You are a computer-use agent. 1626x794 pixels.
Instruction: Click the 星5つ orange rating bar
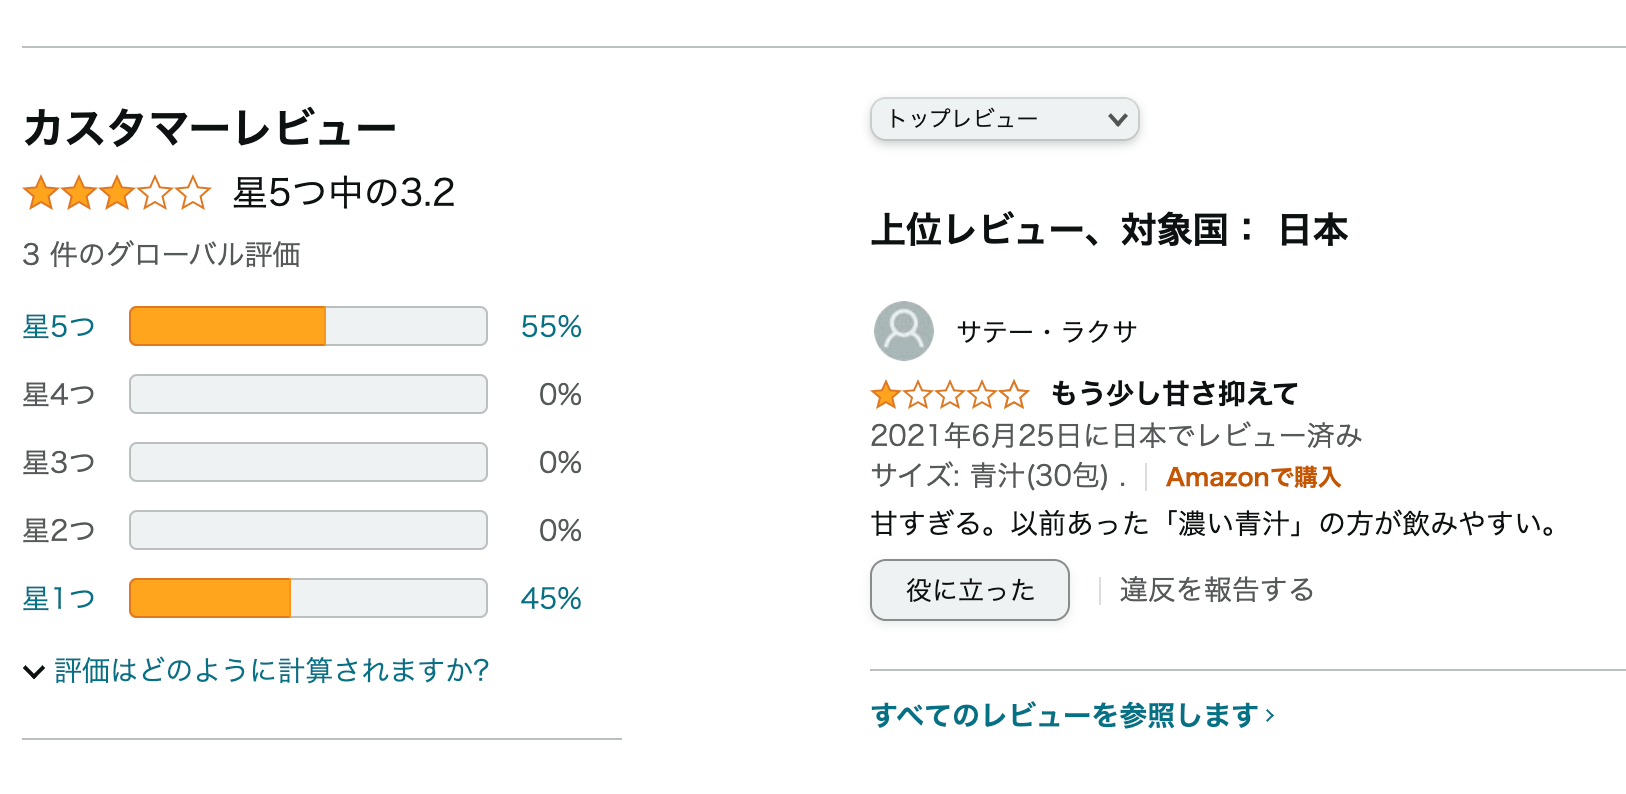click(x=308, y=326)
